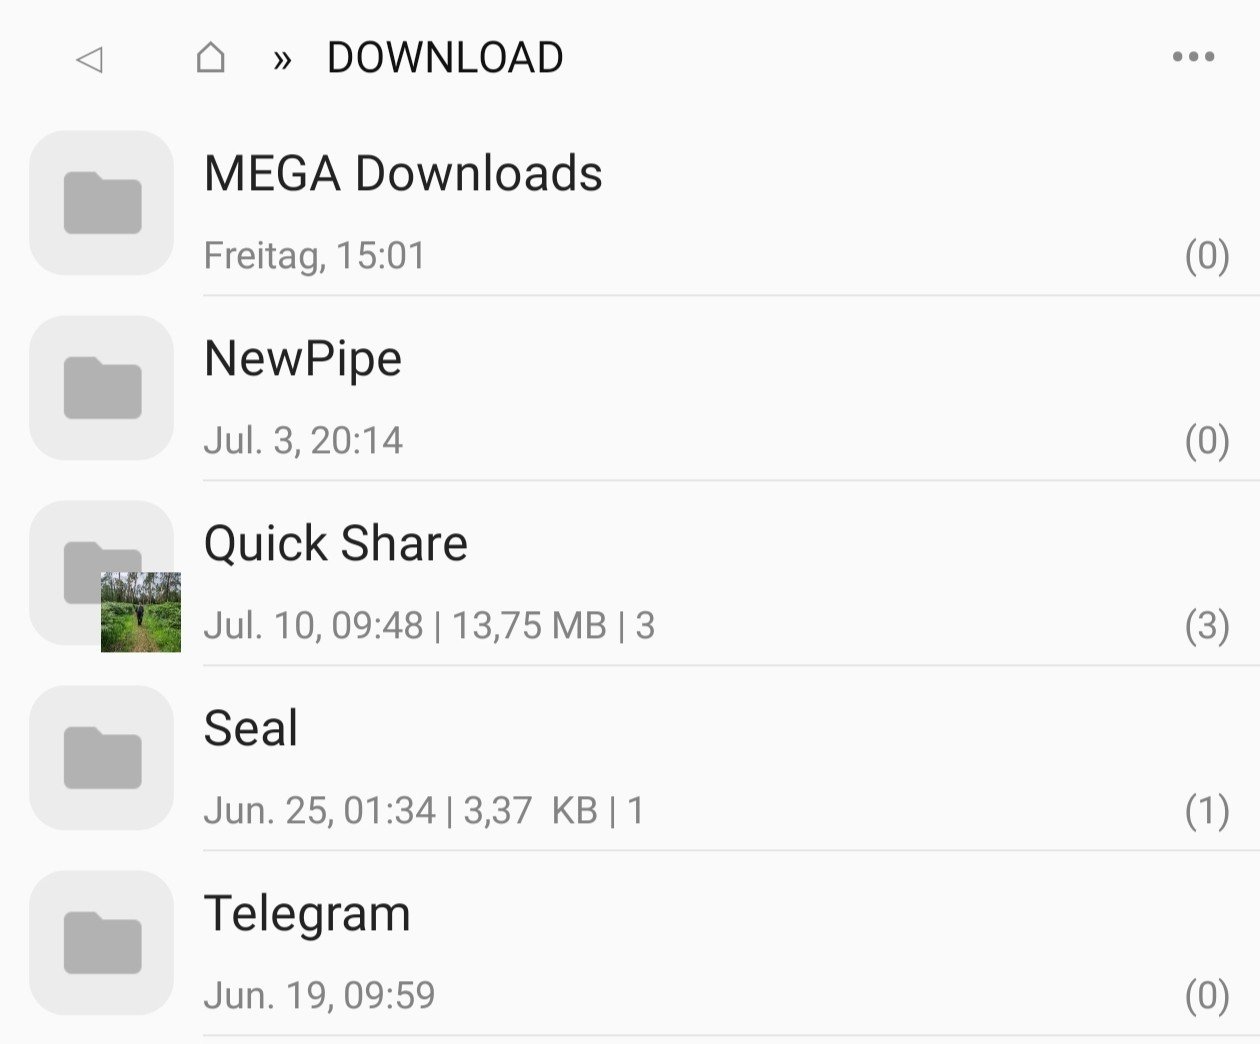Click the breadcrumb chevron separator
1260x1044 pixels.
(x=282, y=60)
